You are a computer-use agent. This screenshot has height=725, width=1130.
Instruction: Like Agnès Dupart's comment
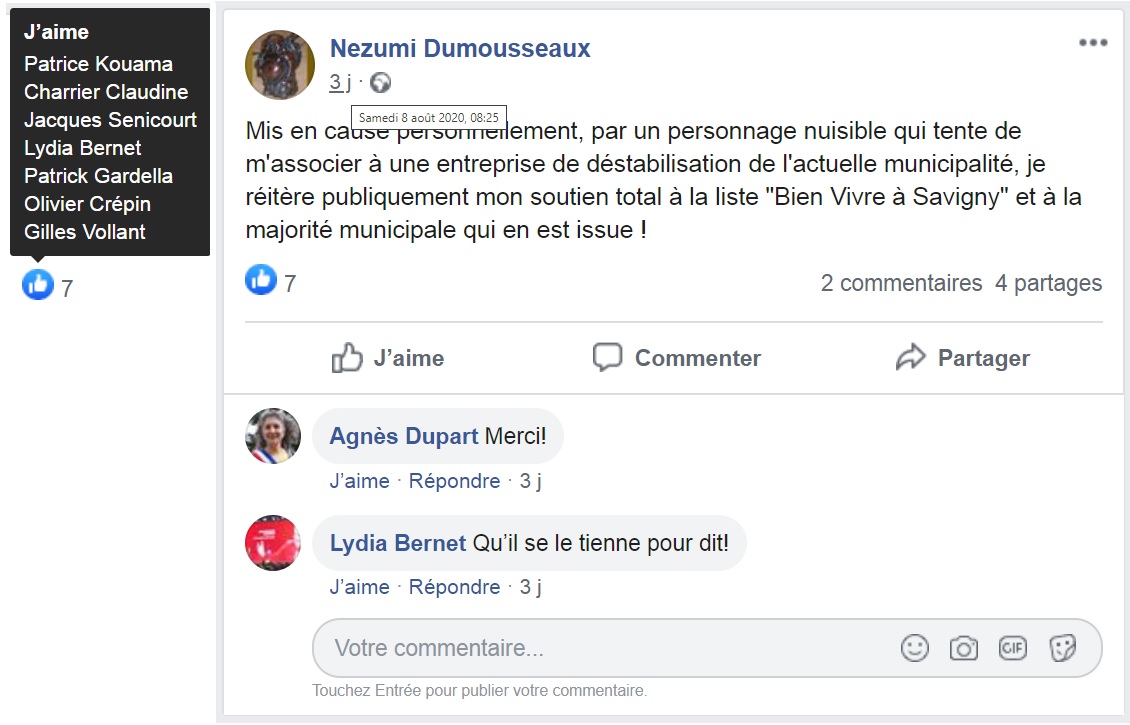point(359,481)
